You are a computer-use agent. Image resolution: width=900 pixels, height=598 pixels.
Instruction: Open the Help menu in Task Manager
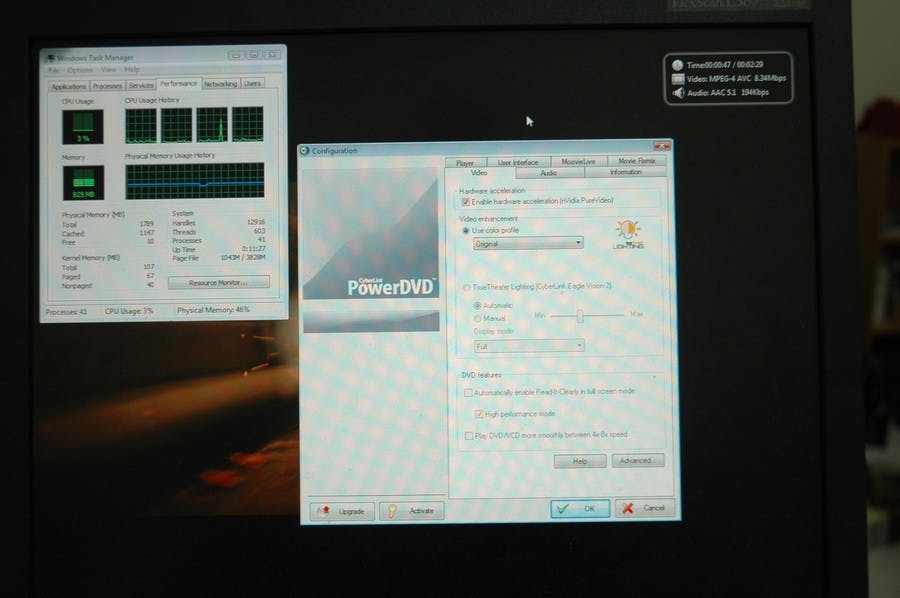pyautogui.click(x=131, y=70)
